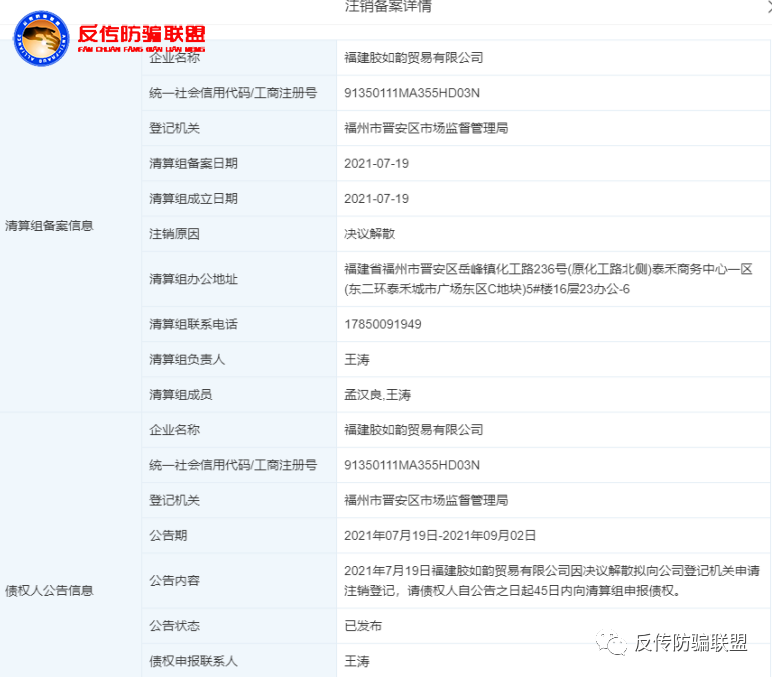The width and height of the screenshot is (772, 677).
Task: Click the 公告内容 label
Action: click(x=174, y=581)
